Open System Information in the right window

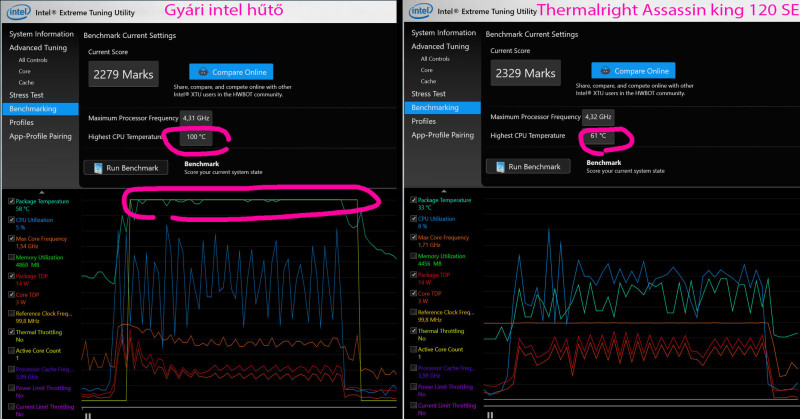(x=443, y=33)
